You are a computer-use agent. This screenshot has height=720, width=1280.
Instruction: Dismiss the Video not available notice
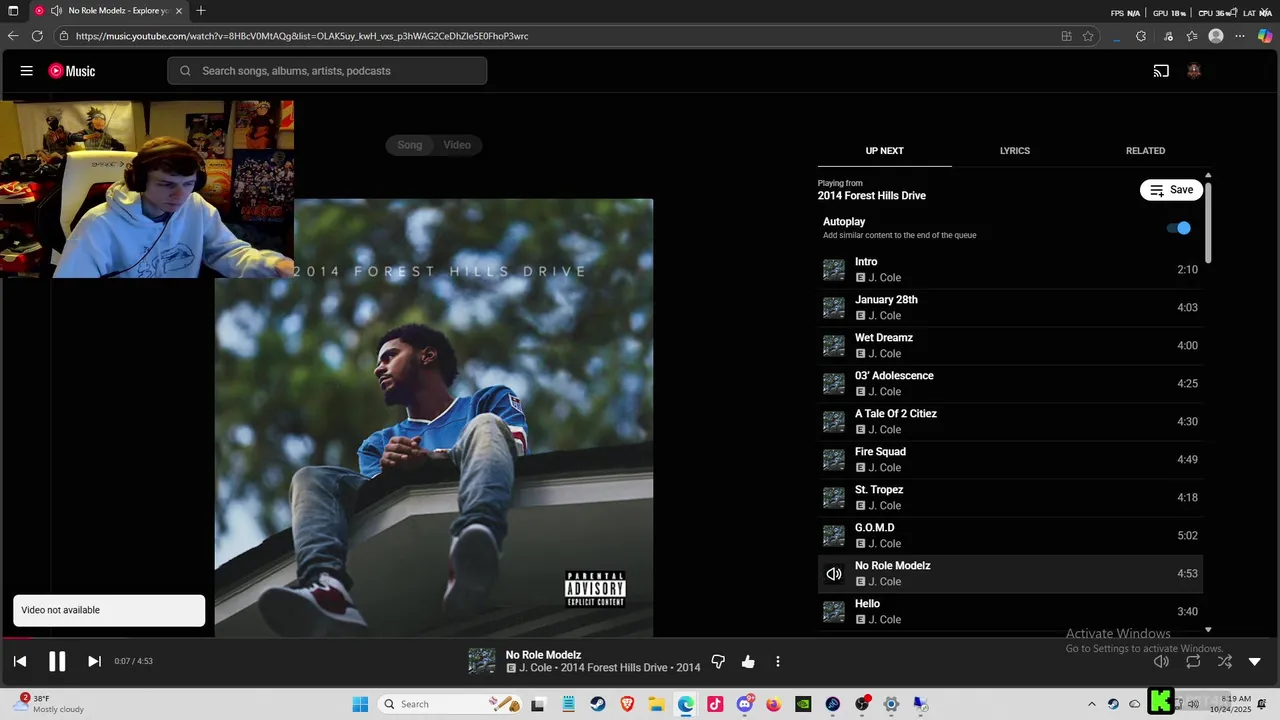click(x=109, y=610)
